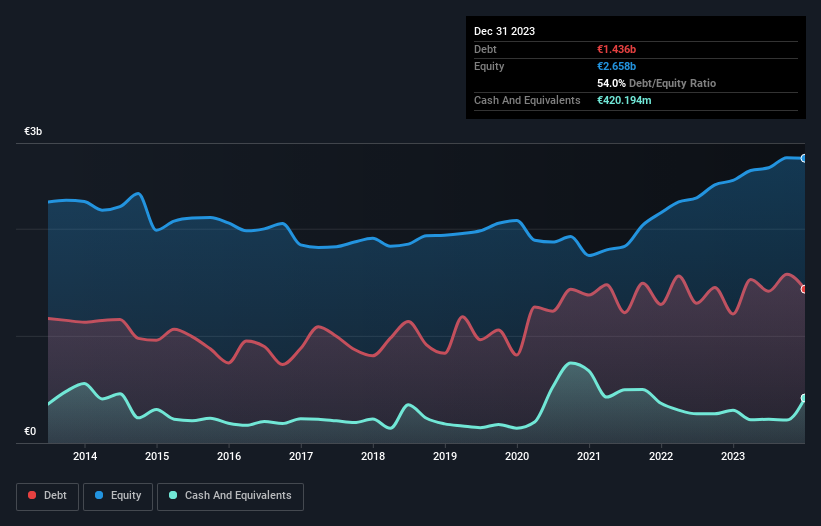Click the teal Cash legend dot
Screen dimensions: 821x526
[x=173, y=495]
